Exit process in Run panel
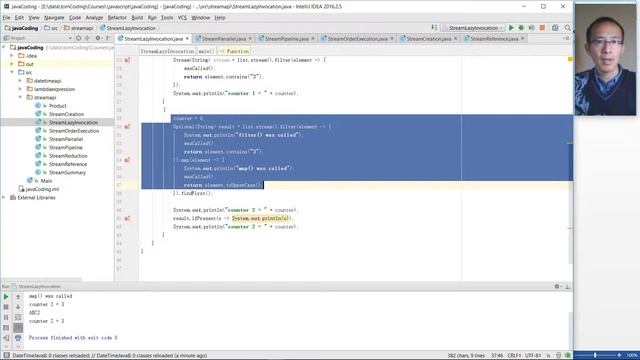 [6, 338]
